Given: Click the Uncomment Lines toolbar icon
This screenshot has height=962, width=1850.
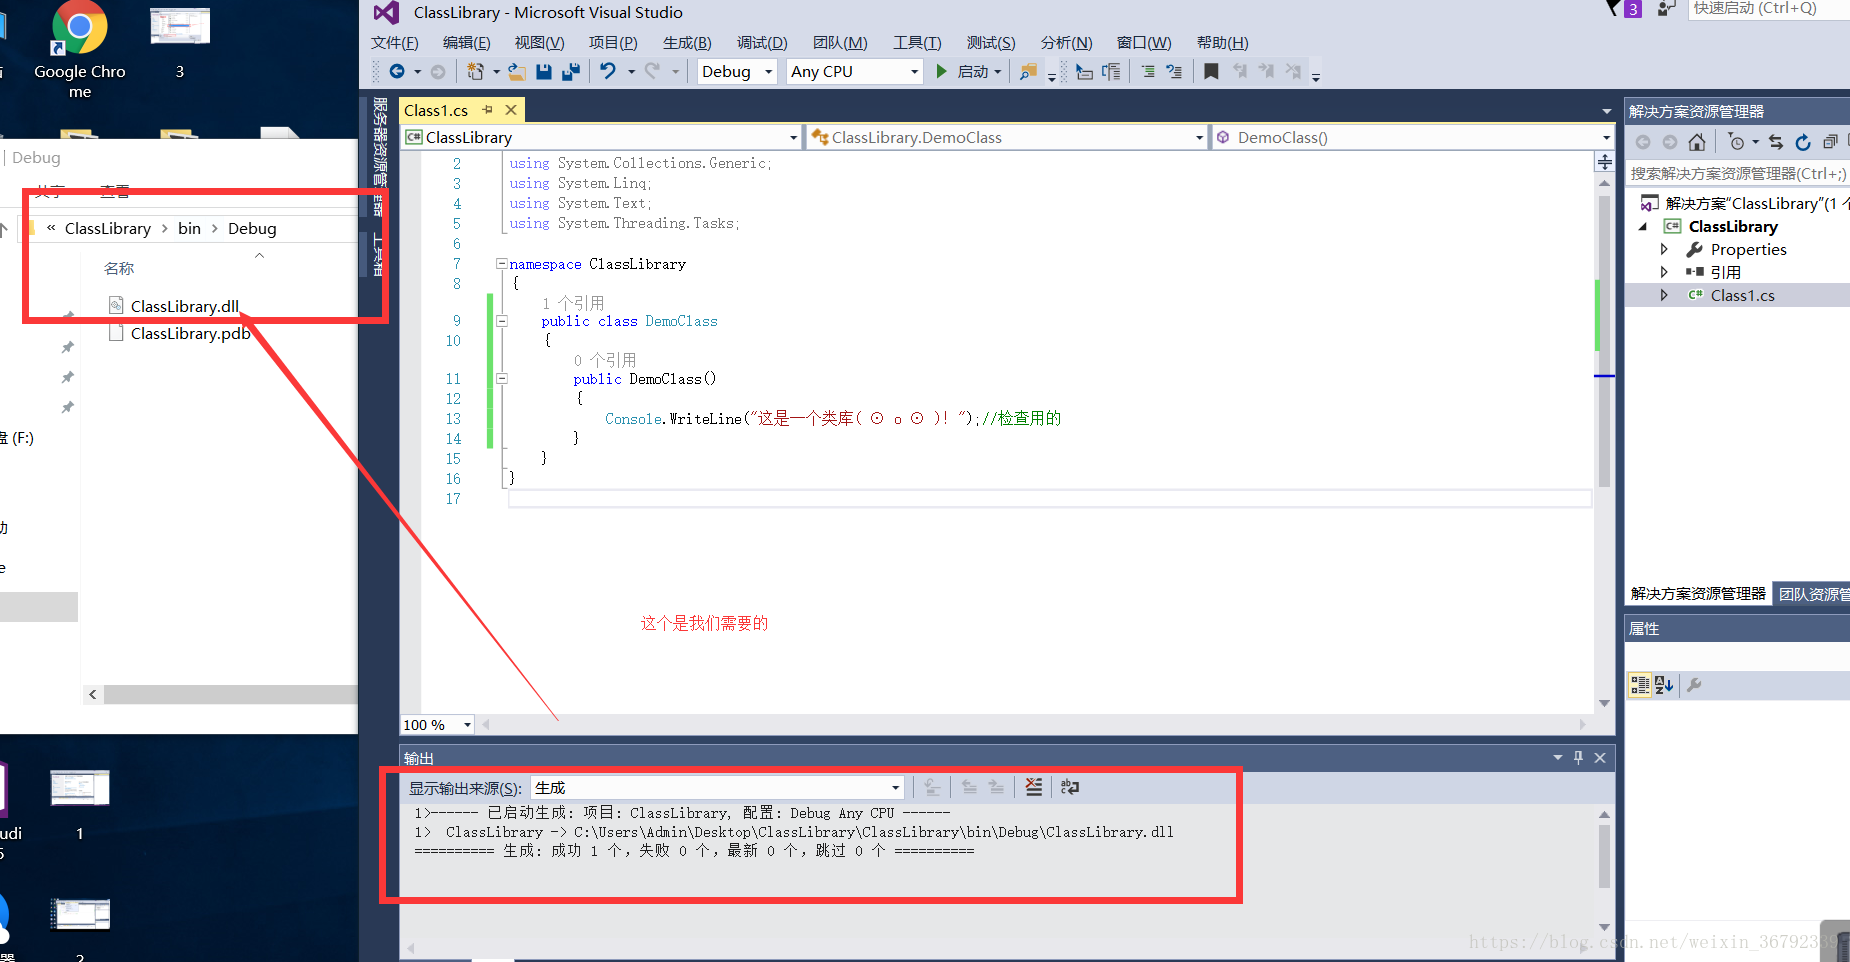Looking at the screenshot, I should pos(1174,71).
